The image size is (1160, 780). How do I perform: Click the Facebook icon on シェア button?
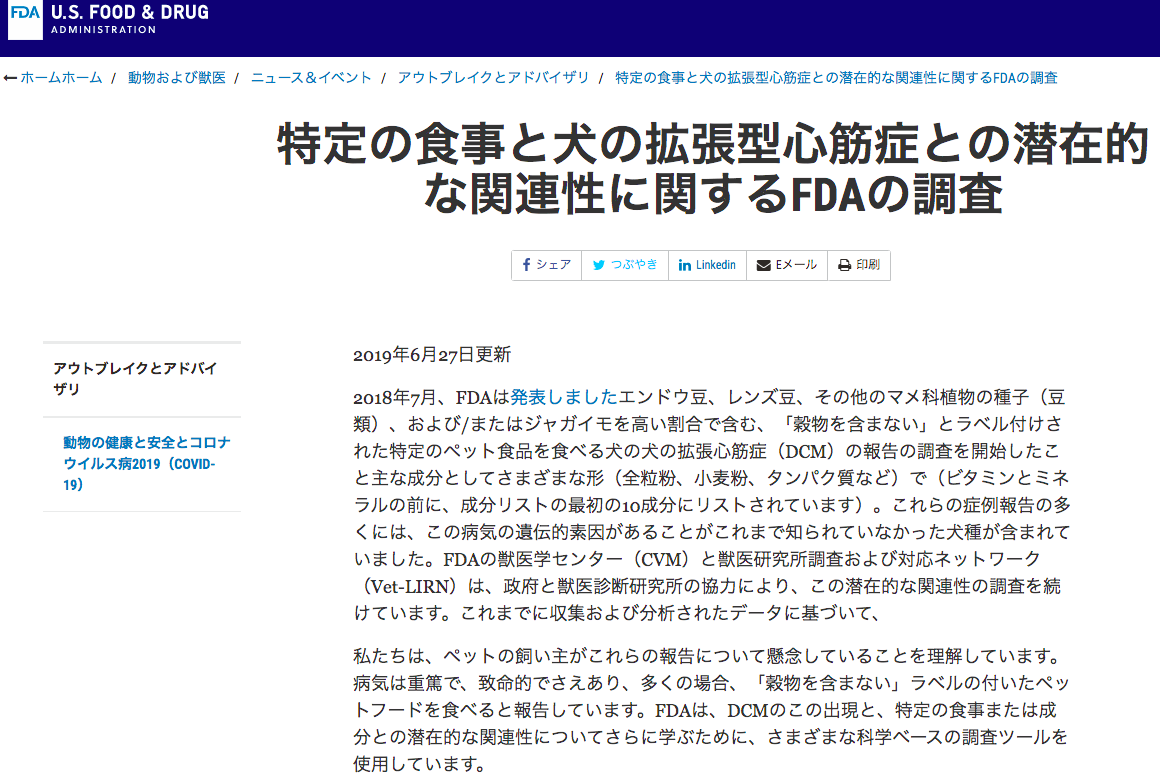click(526, 265)
